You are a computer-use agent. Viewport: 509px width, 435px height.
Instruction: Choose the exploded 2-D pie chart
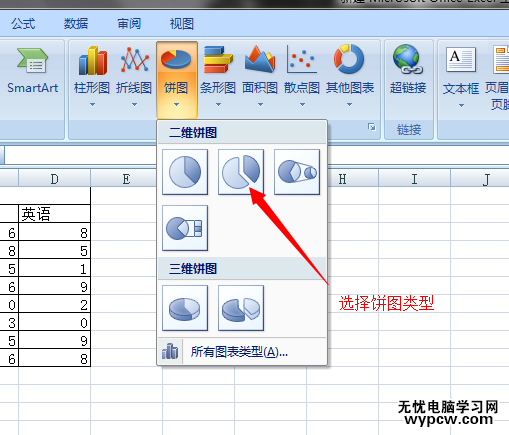241,172
